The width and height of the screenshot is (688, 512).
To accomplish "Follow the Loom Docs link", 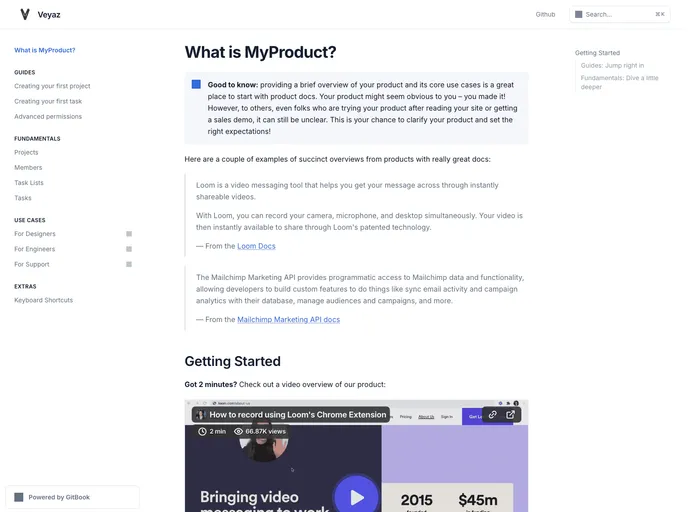I will coord(256,246).
